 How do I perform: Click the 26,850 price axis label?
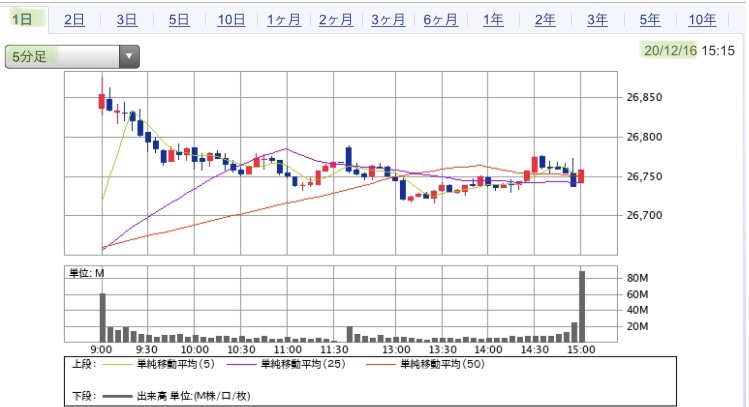point(644,97)
